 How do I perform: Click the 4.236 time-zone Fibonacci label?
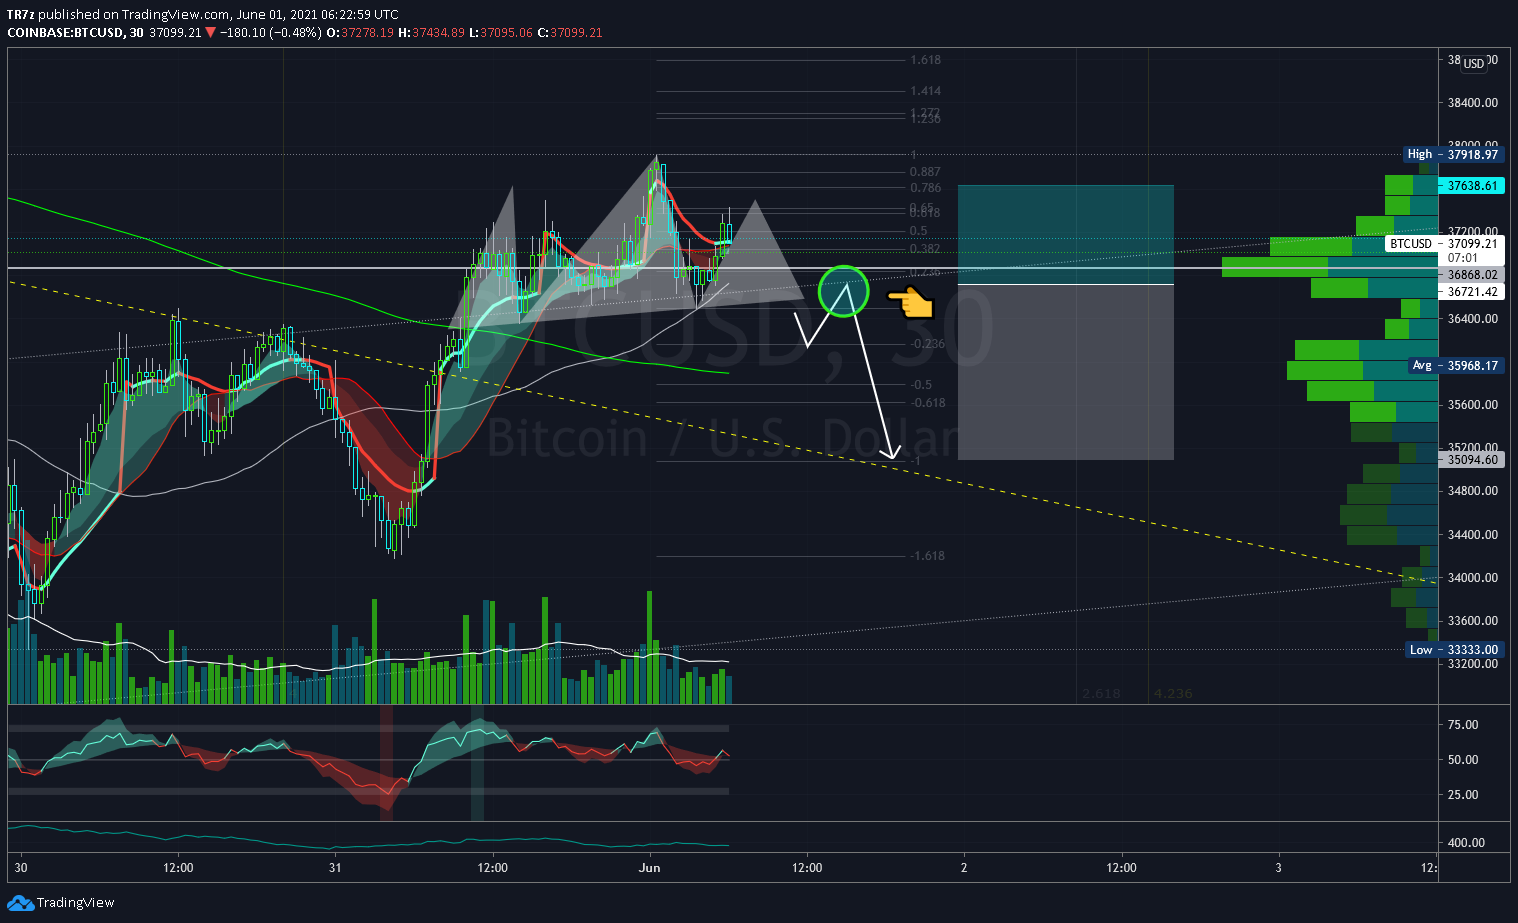tap(1173, 694)
